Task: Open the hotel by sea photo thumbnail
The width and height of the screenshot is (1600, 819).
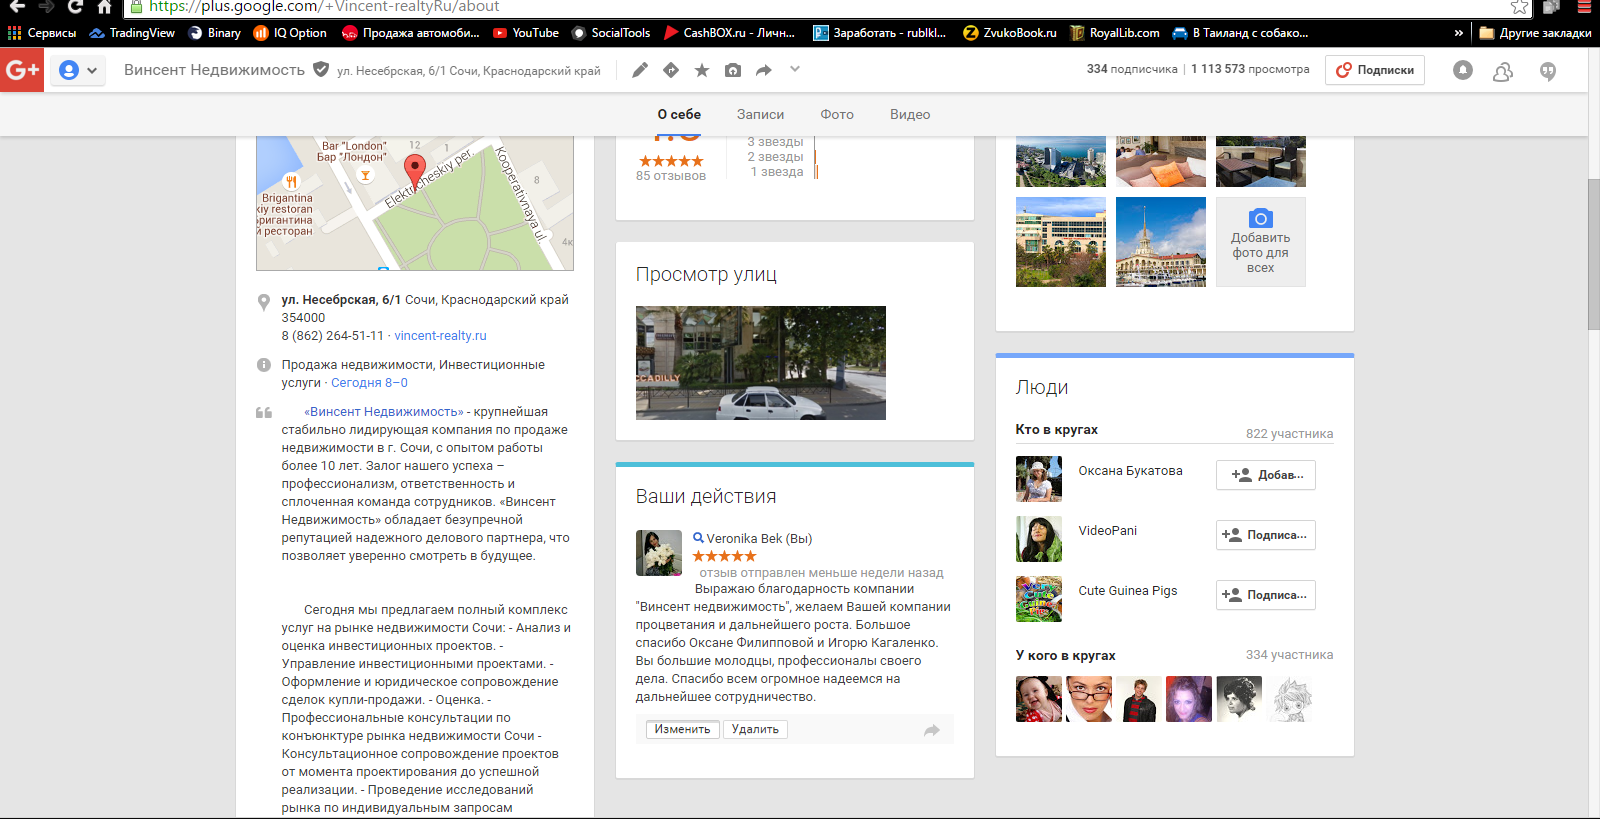Action: coord(1061,162)
